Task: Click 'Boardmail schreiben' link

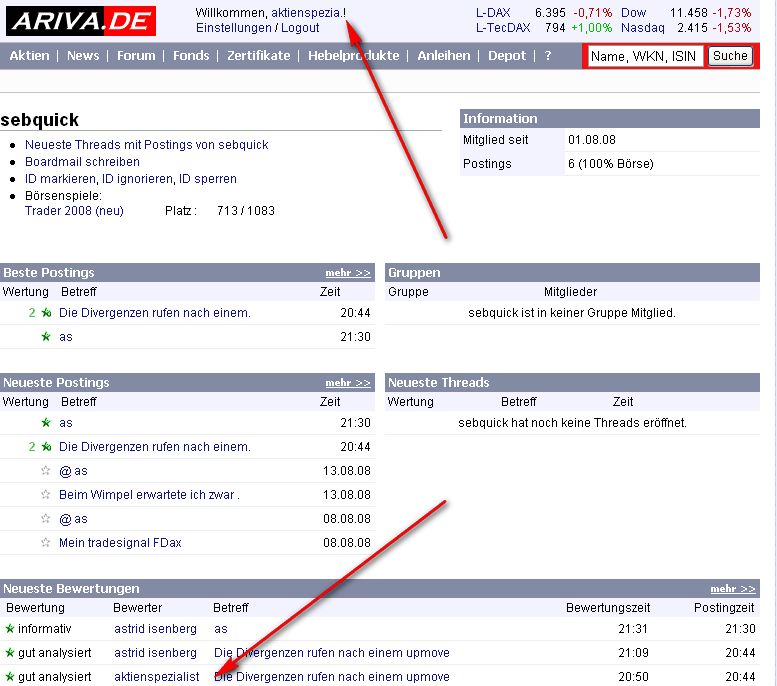Action: [82, 162]
